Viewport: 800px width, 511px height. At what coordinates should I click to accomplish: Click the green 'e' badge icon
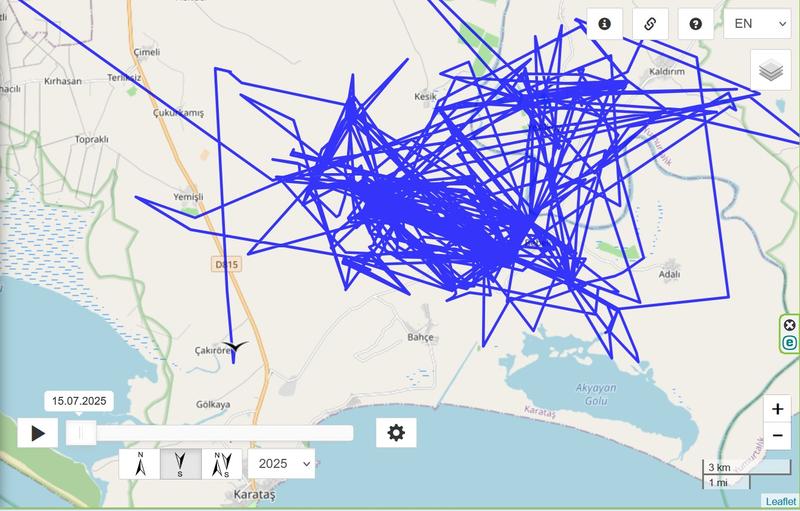[x=789, y=342]
